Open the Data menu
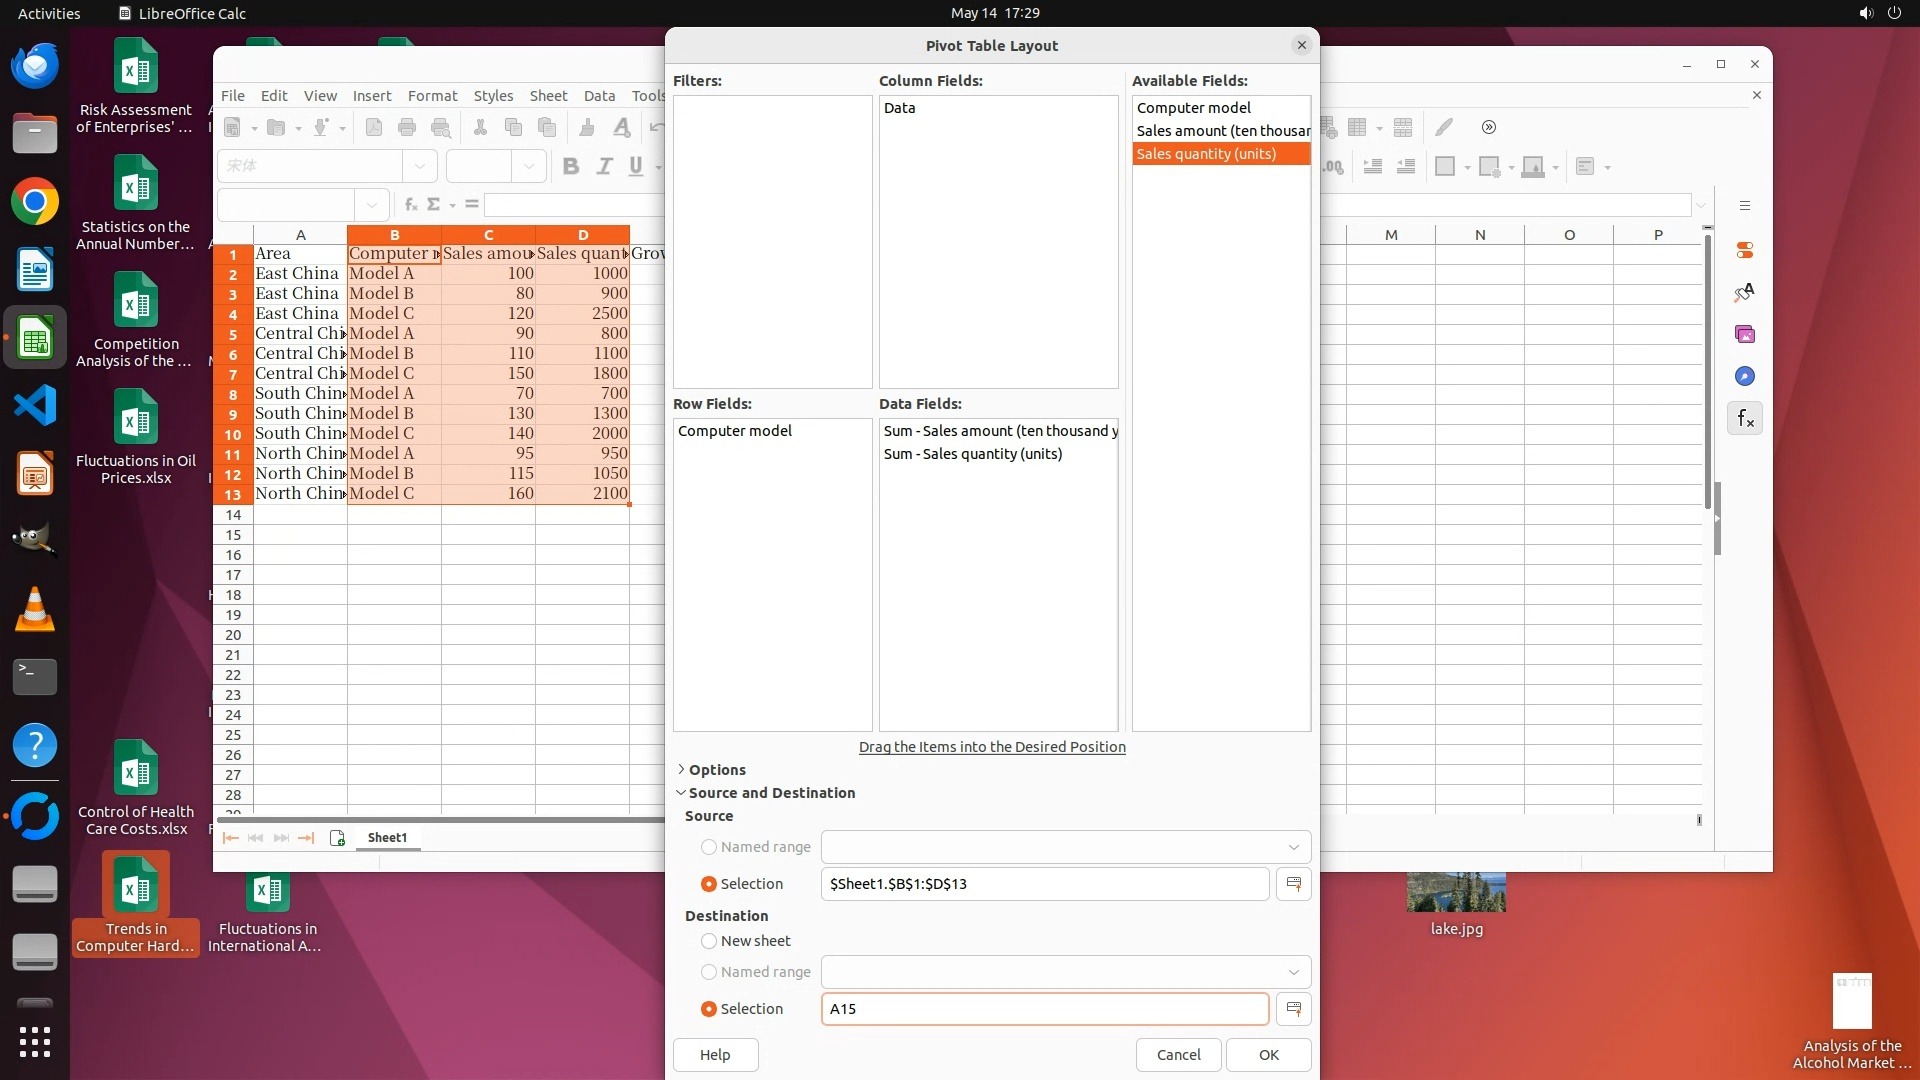The height and width of the screenshot is (1080, 1920). tap(599, 96)
